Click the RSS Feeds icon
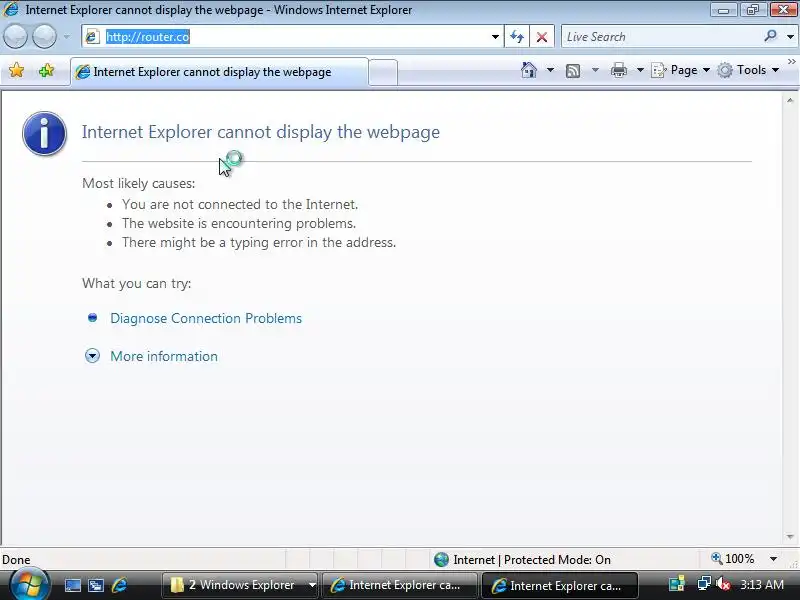800x600 pixels. pyautogui.click(x=573, y=70)
